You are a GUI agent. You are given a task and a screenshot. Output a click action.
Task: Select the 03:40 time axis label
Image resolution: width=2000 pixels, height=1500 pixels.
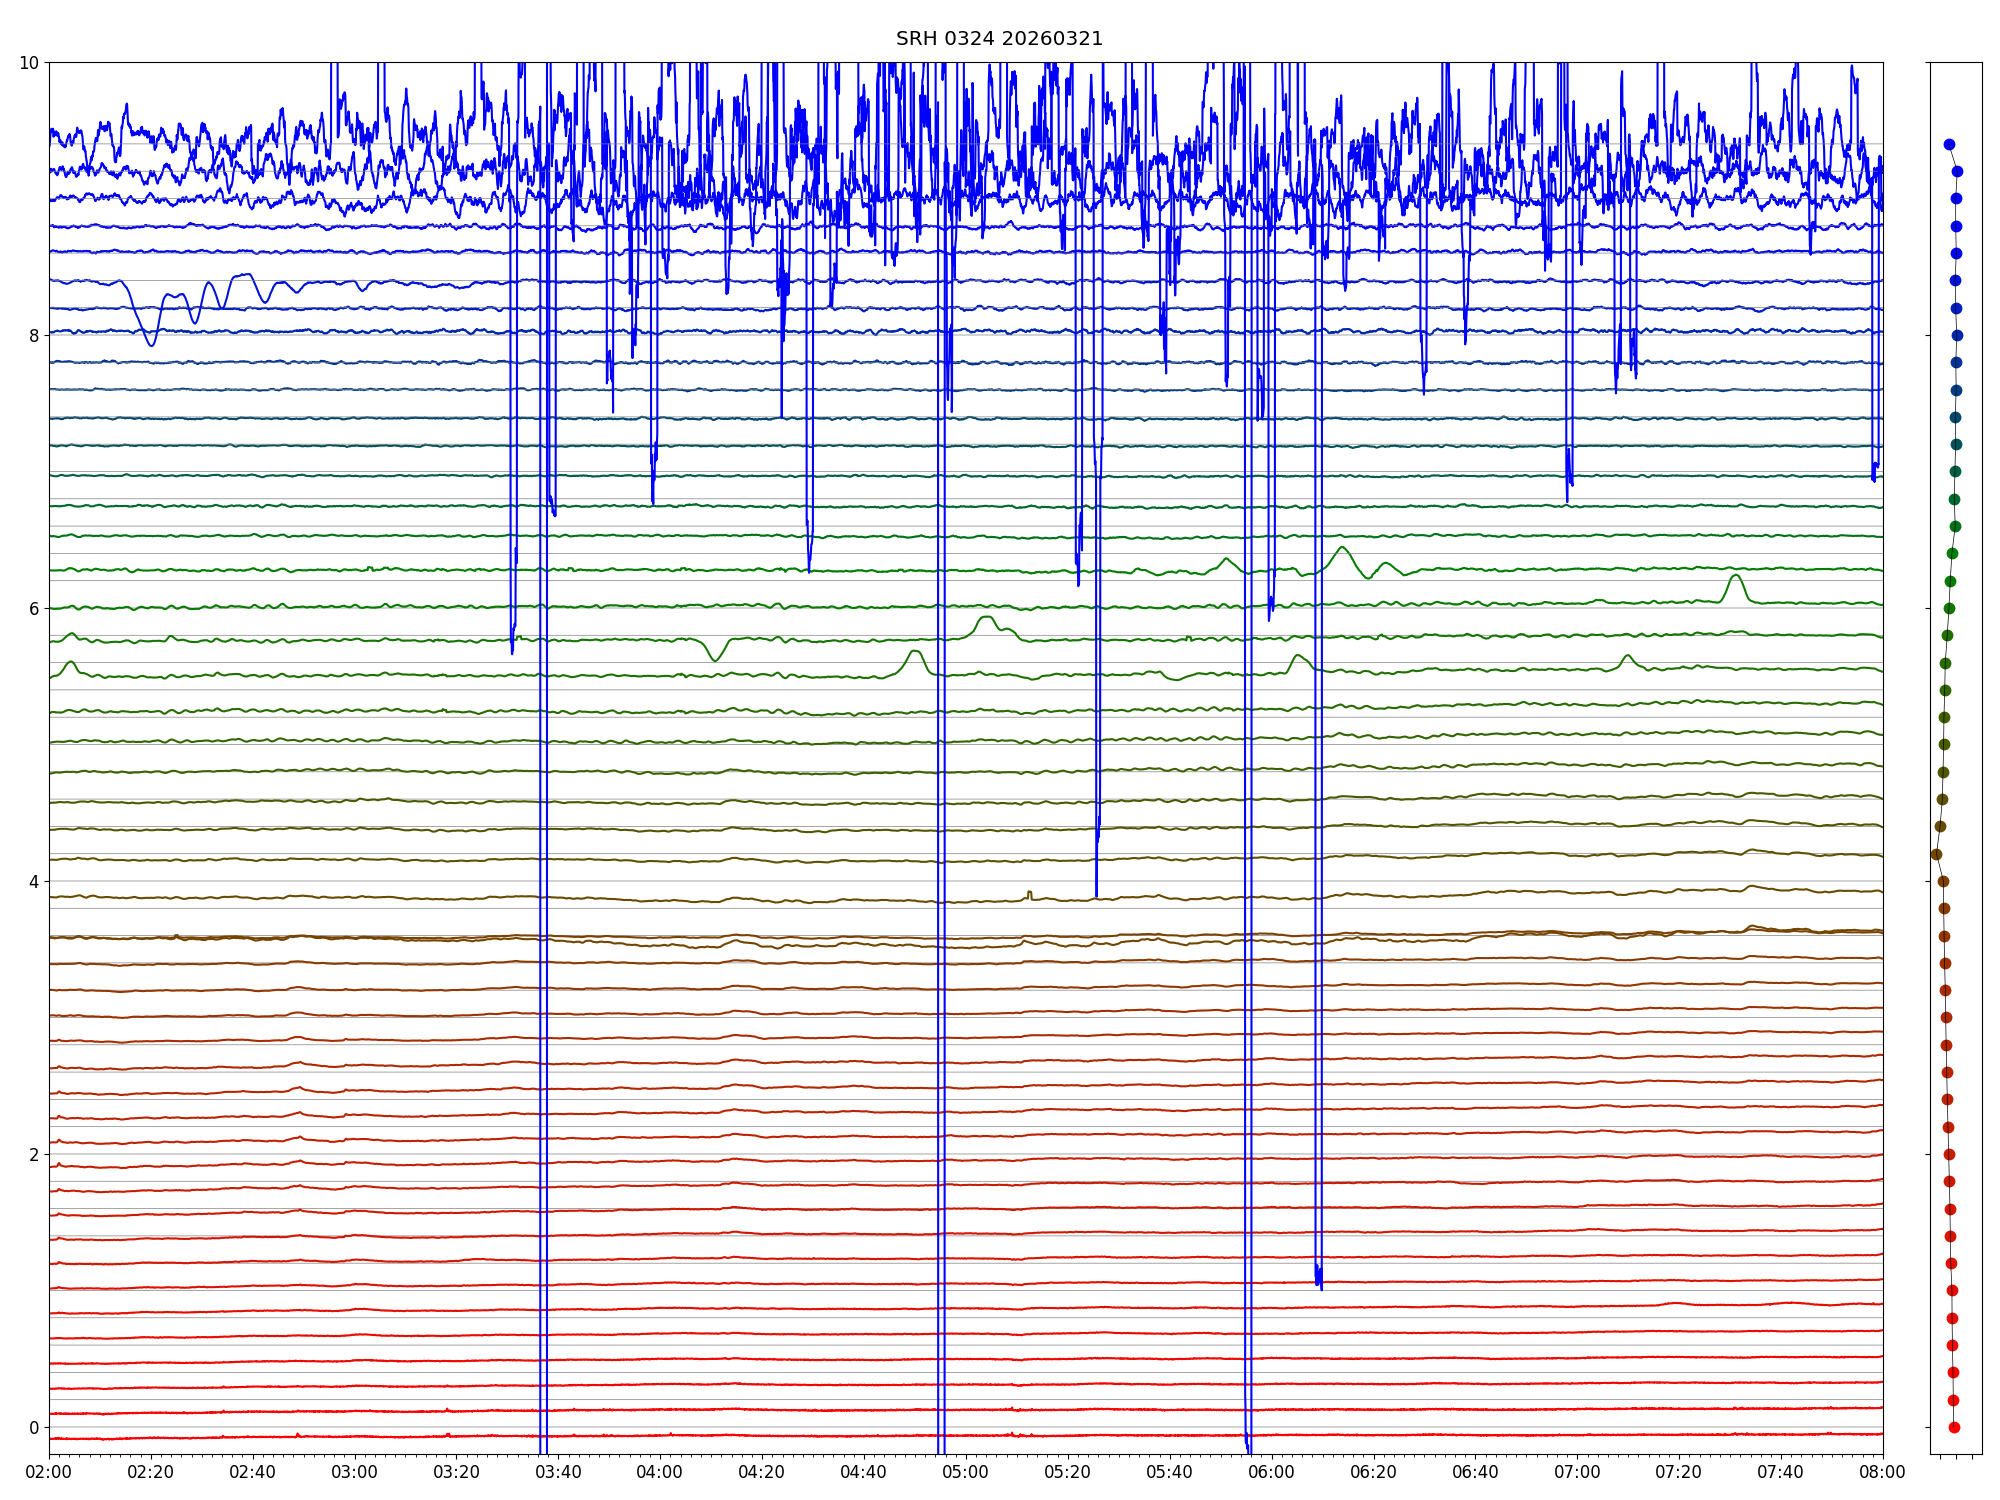pyautogui.click(x=558, y=1472)
